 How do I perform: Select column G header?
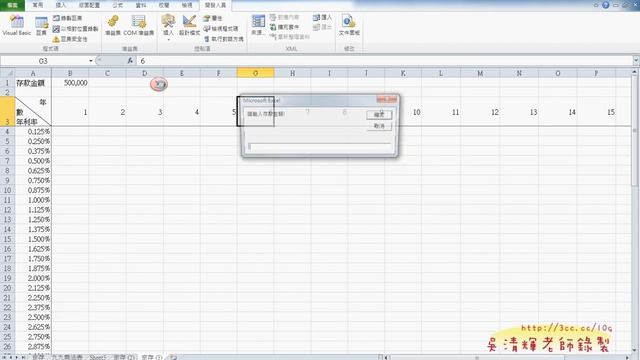pyautogui.click(x=256, y=73)
